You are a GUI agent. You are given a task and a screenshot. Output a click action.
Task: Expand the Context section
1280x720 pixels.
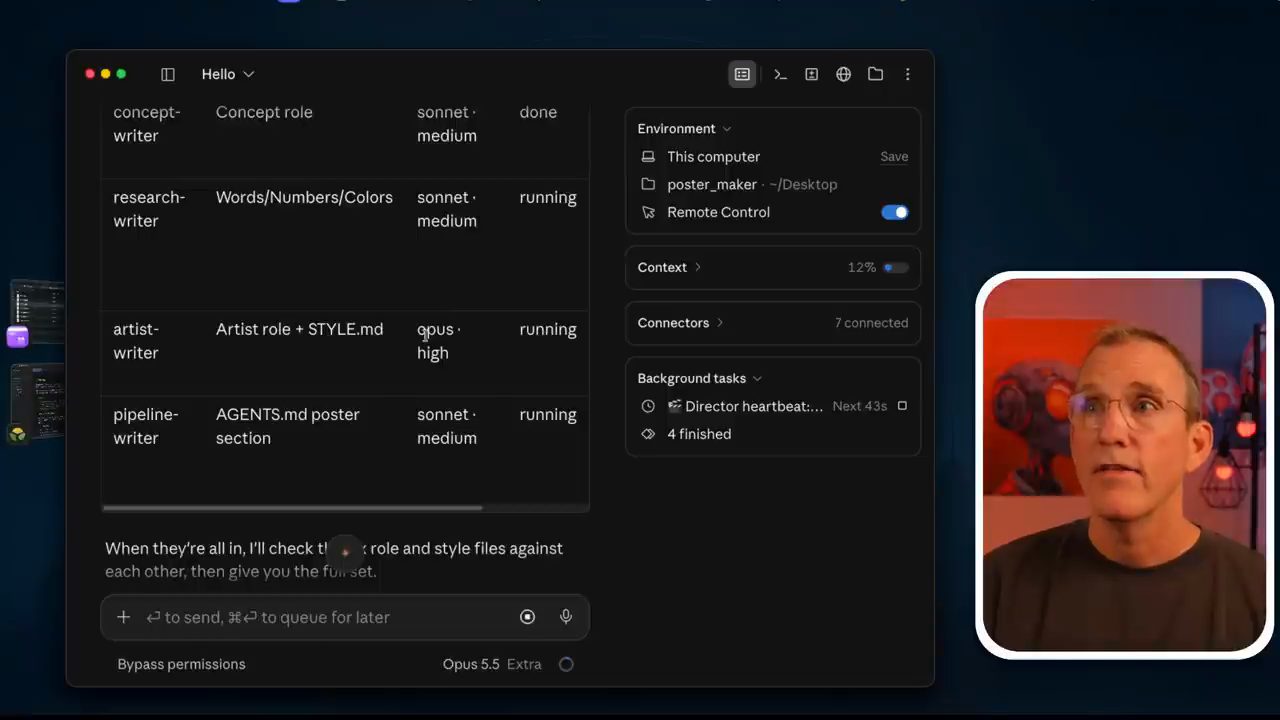[670, 268]
